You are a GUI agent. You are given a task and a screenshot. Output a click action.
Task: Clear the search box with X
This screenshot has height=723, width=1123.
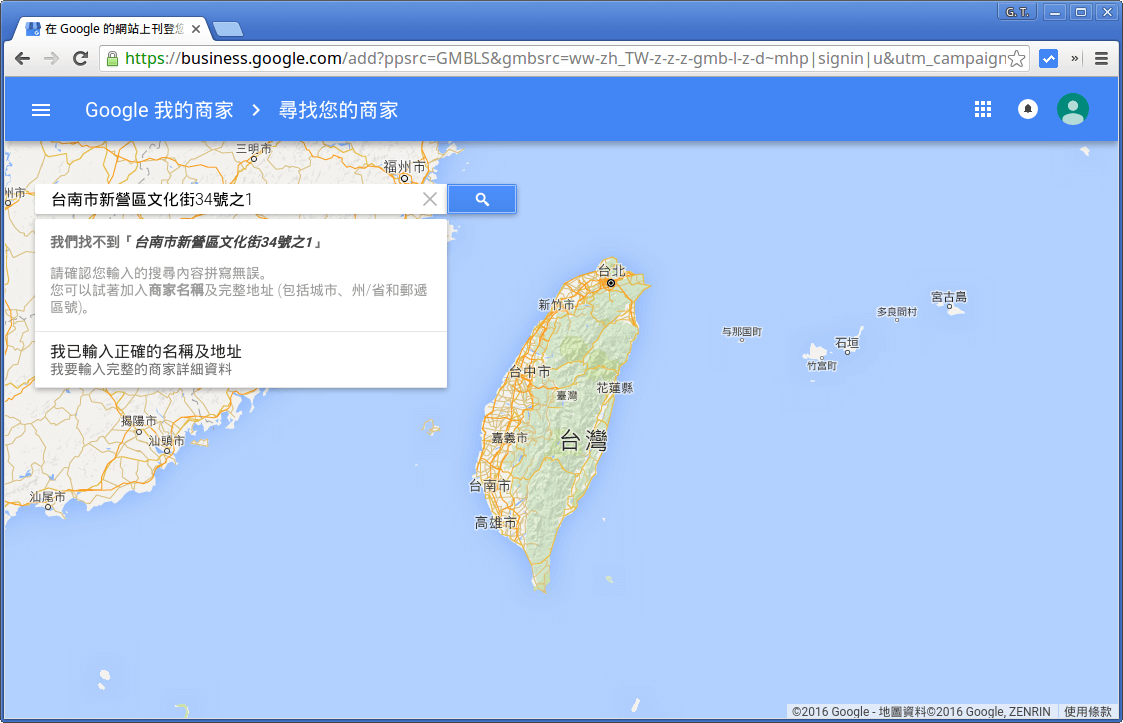coord(430,199)
